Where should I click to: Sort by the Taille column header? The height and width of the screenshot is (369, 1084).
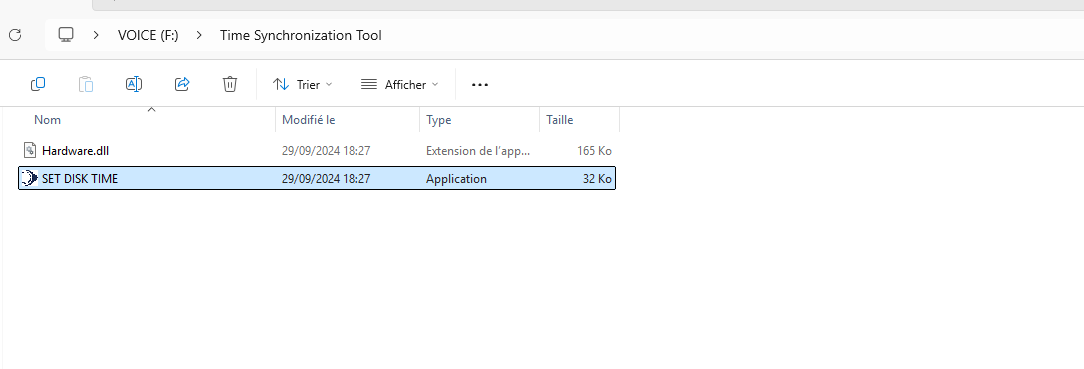pyautogui.click(x=559, y=120)
